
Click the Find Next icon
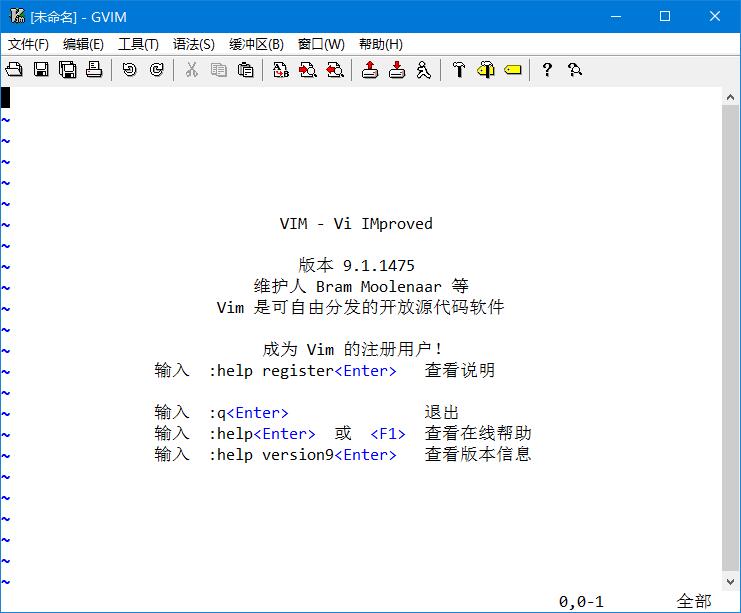click(x=308, y=70)
